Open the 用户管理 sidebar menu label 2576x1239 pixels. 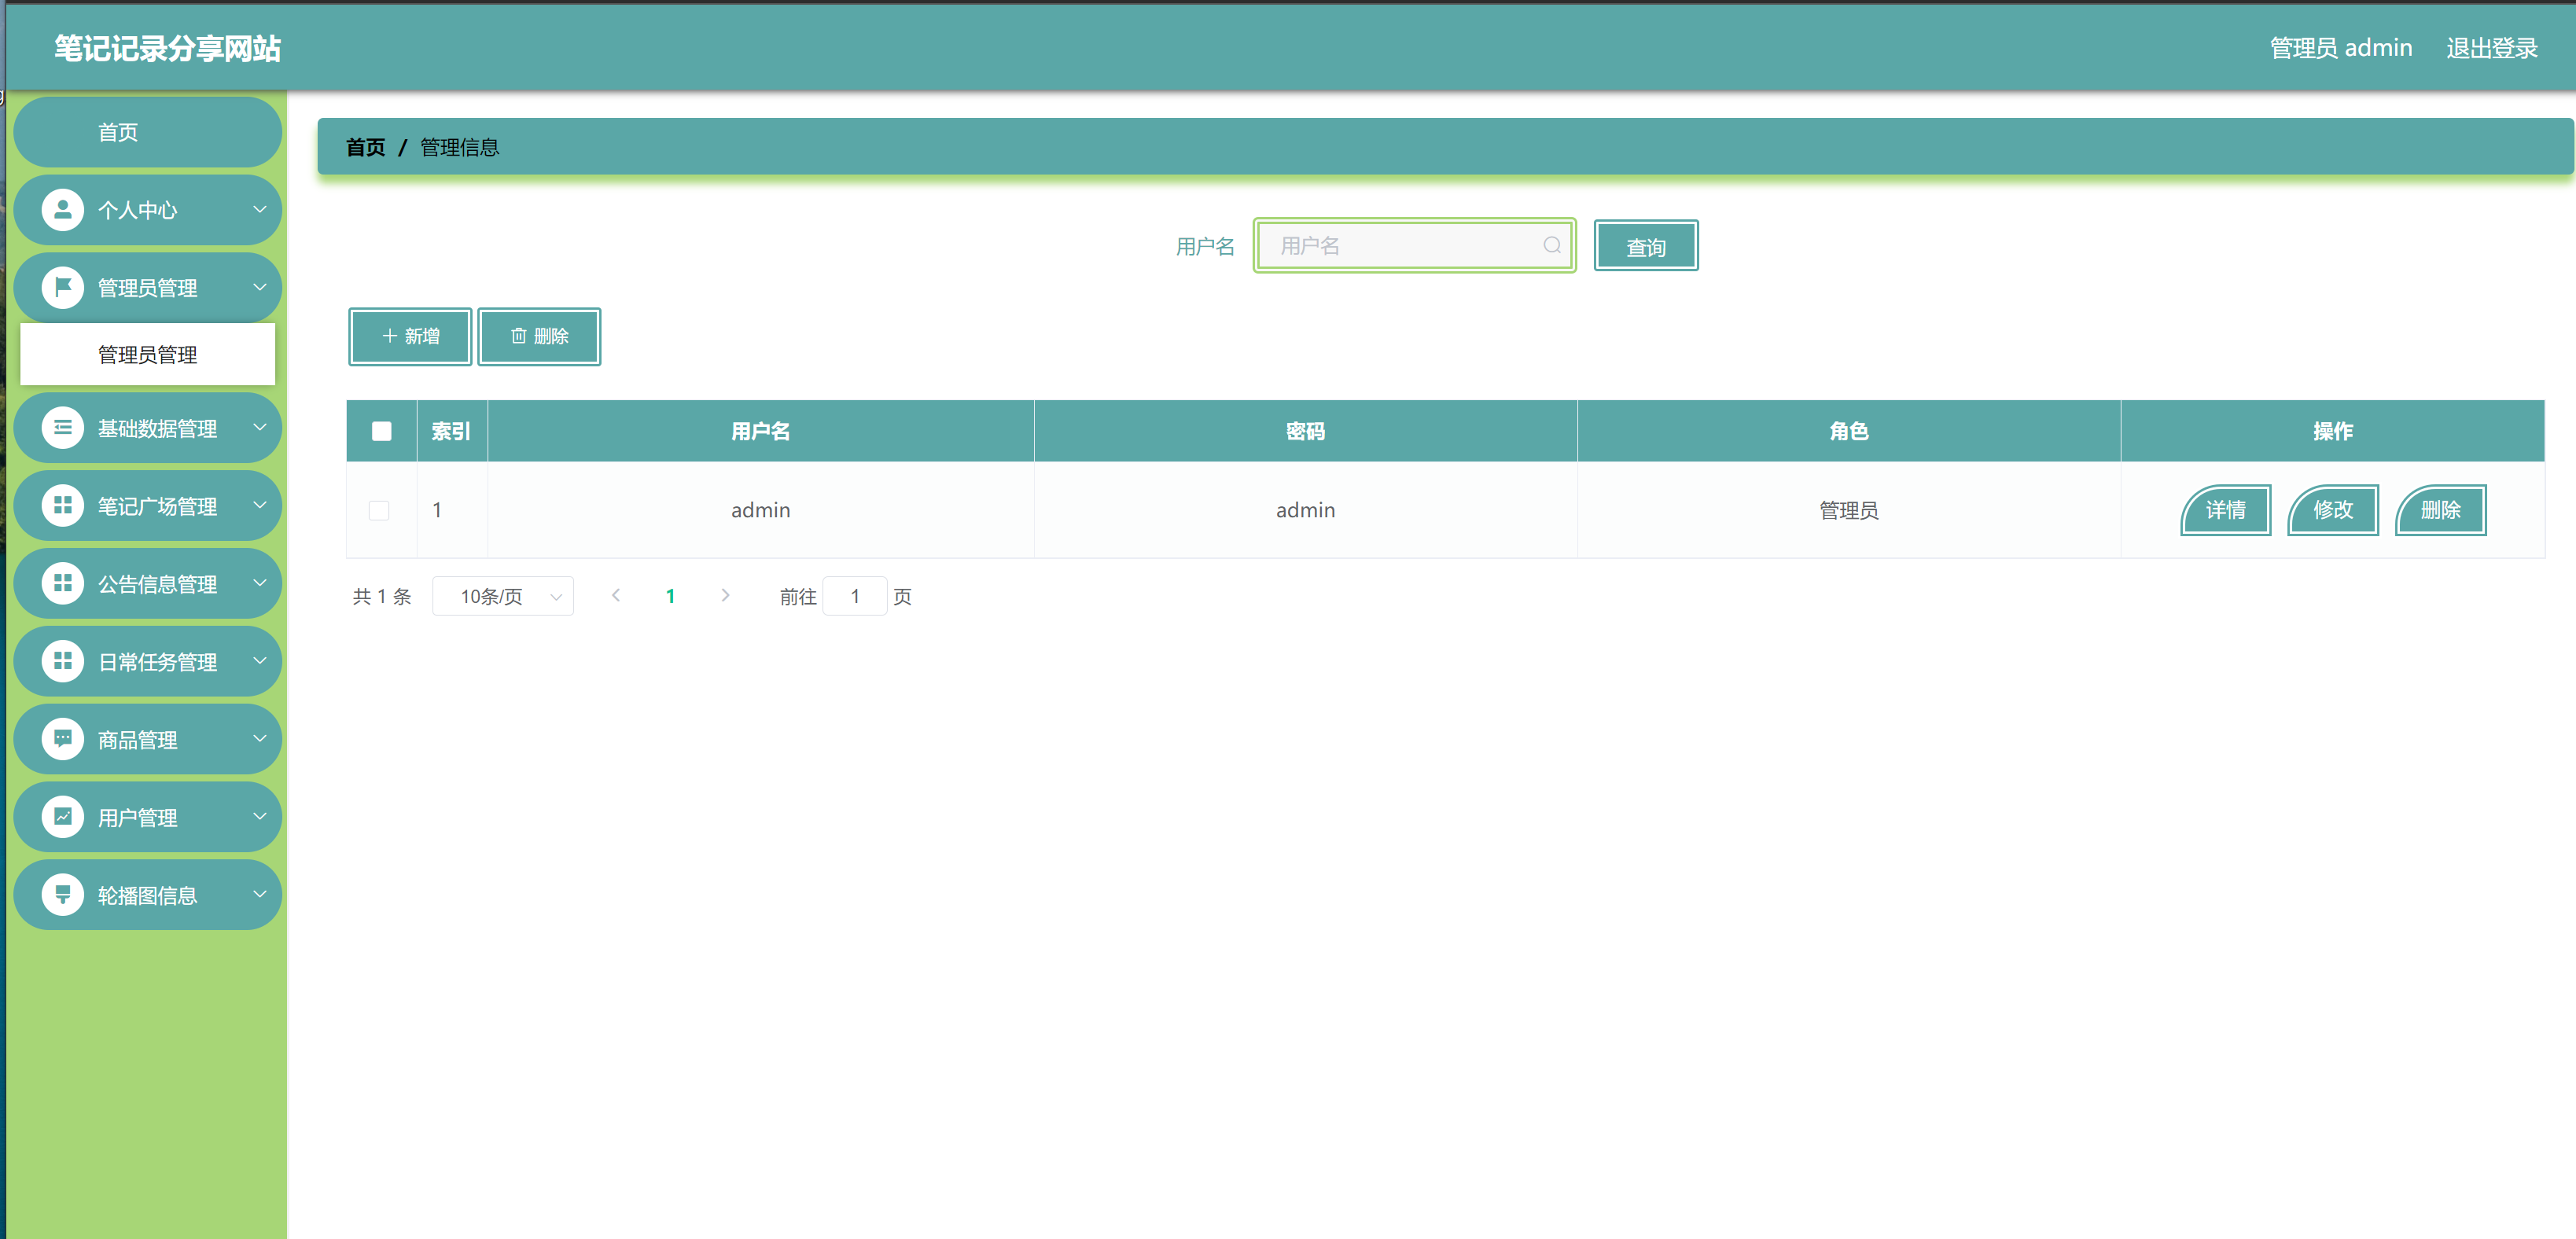[x=137, y=818]
